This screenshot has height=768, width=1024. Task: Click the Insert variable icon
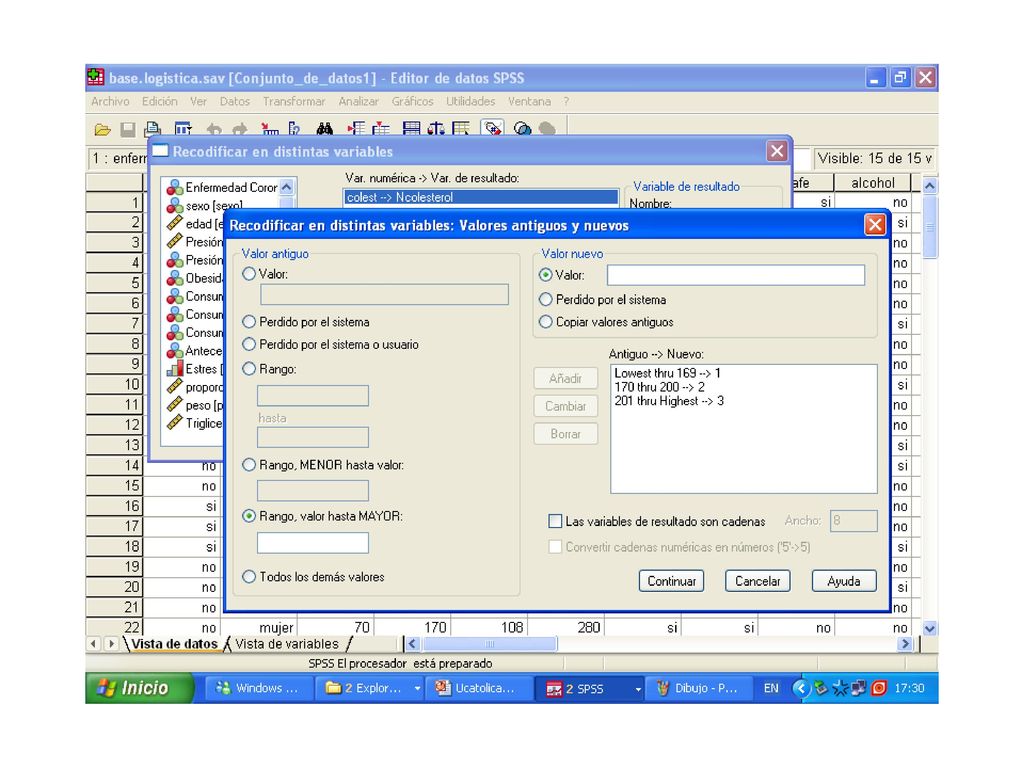[381, 129]
